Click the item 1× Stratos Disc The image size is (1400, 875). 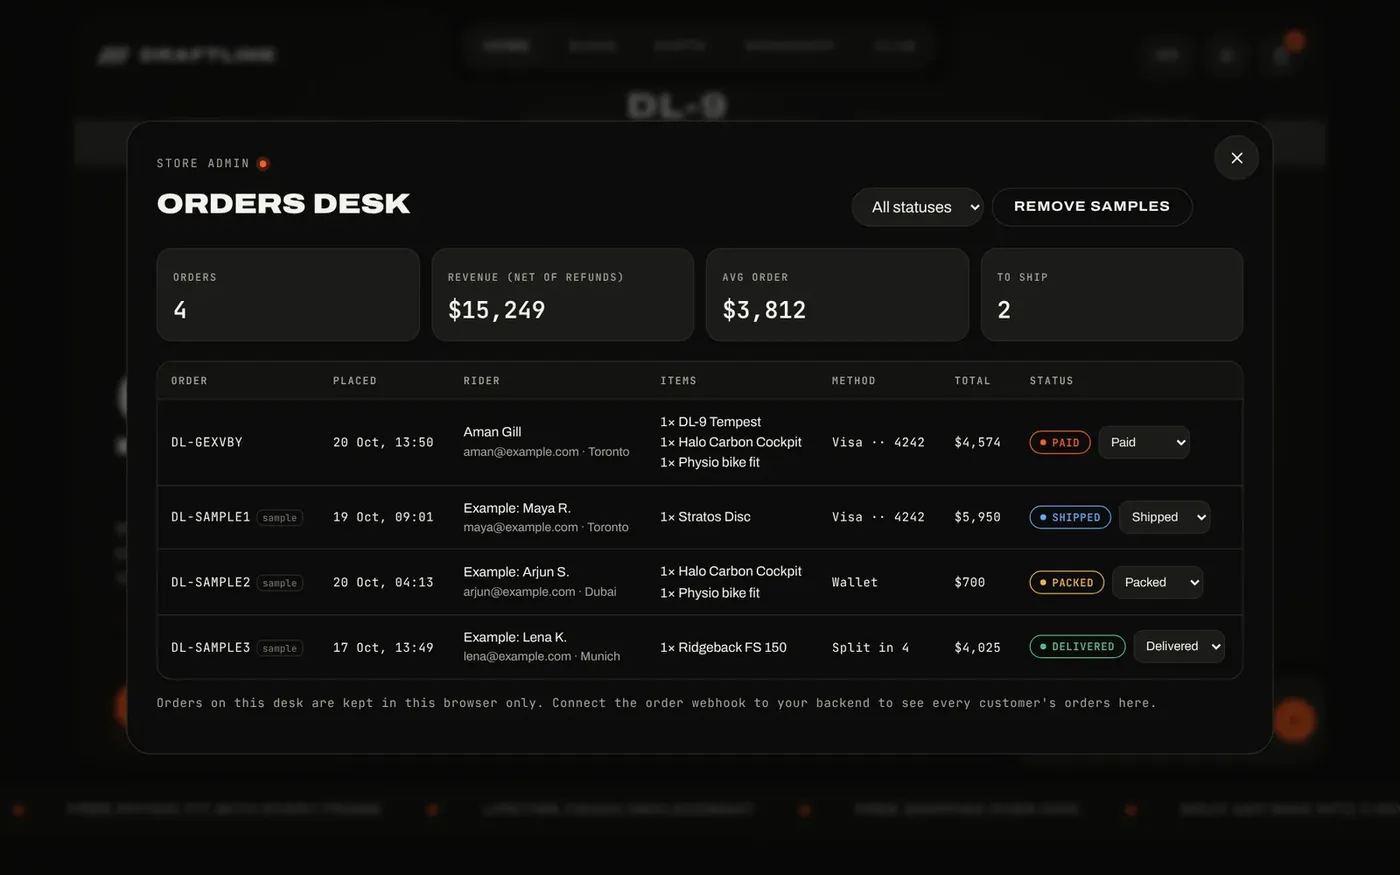pos(705,517)
